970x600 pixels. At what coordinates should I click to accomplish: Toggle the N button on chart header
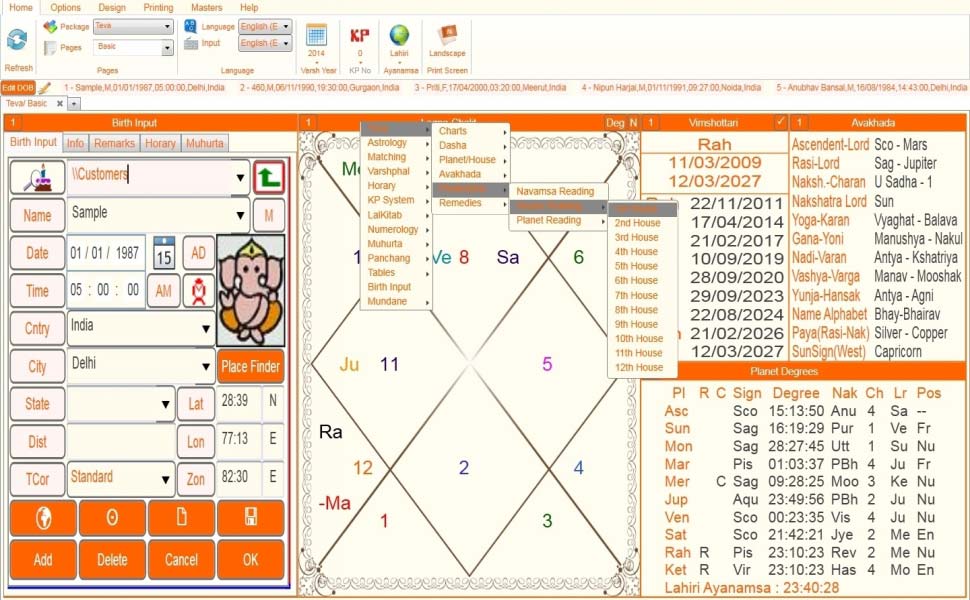(633, 122)
